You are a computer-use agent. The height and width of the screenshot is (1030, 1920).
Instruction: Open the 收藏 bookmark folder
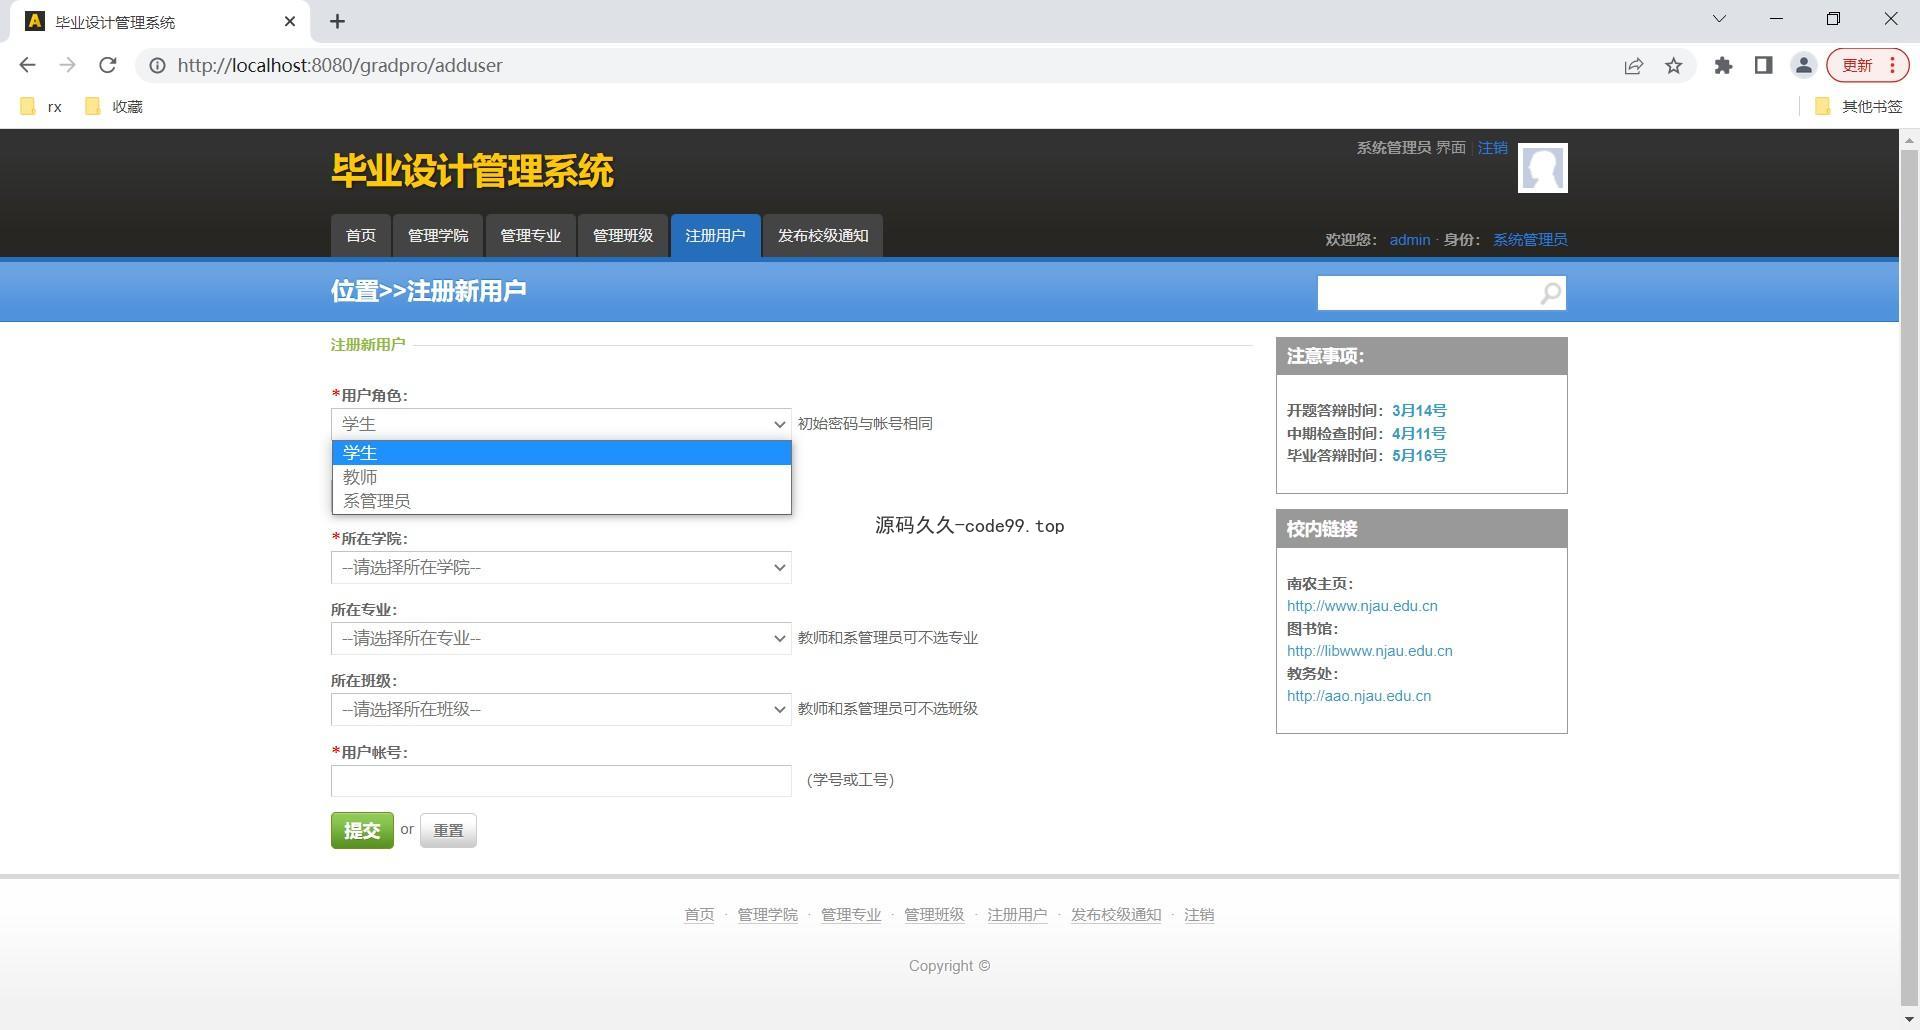[x=114, y=106]
